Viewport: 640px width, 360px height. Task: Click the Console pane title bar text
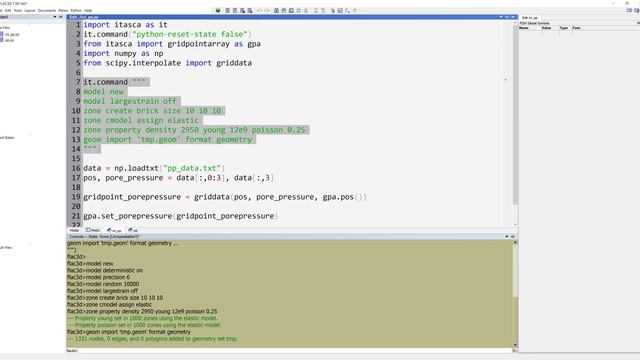tap(104, 236)
